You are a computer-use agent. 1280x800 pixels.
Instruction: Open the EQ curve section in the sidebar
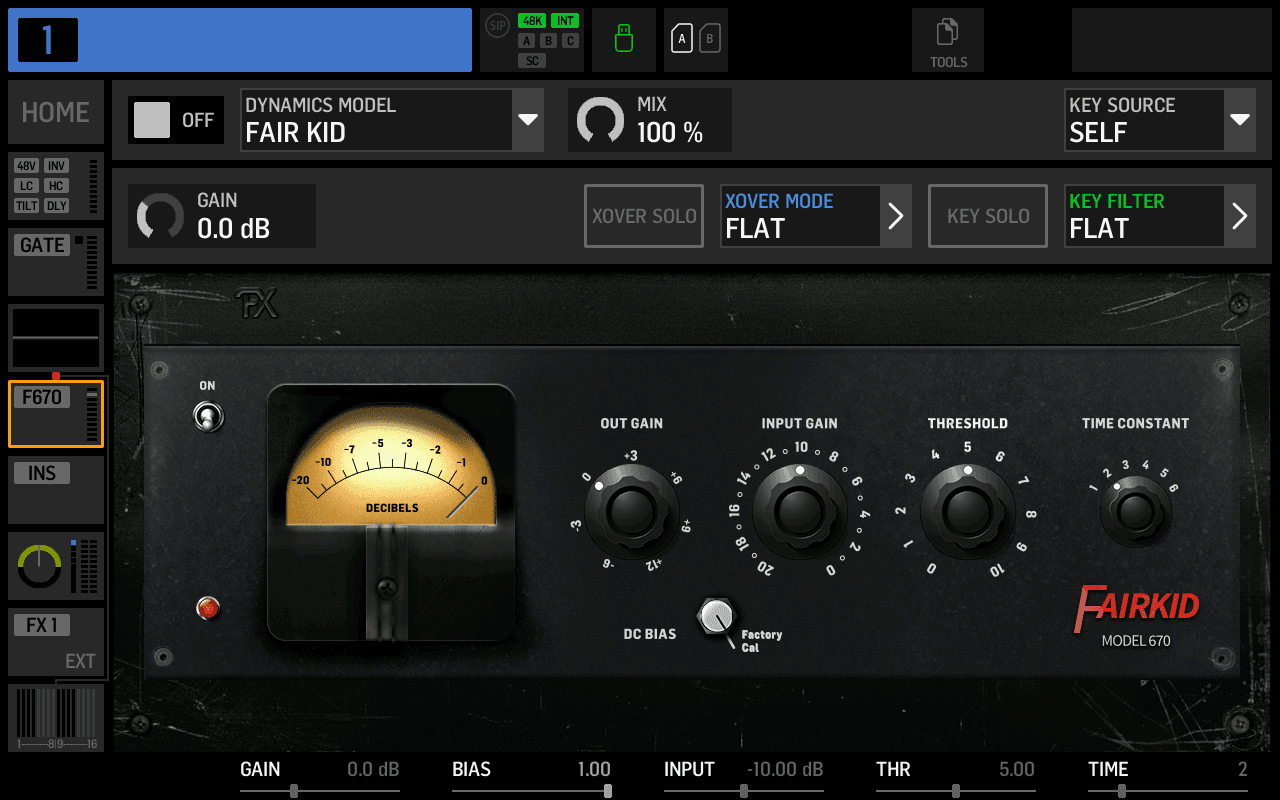[56, 338]
